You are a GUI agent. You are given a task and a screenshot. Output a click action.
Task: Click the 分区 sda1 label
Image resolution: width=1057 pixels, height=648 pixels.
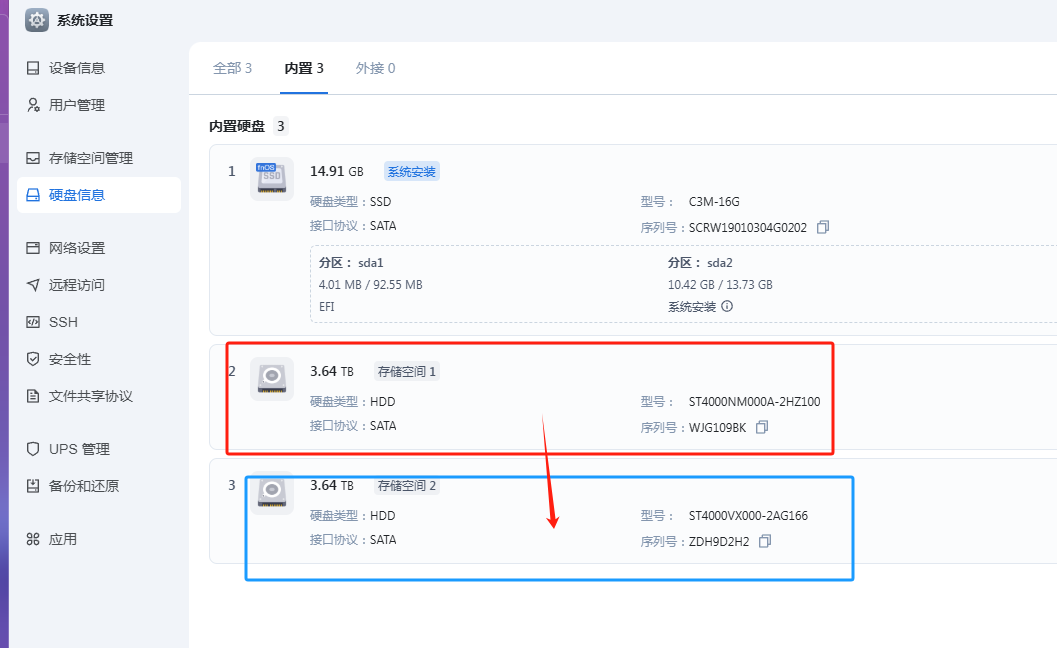(x=351, y=263)
